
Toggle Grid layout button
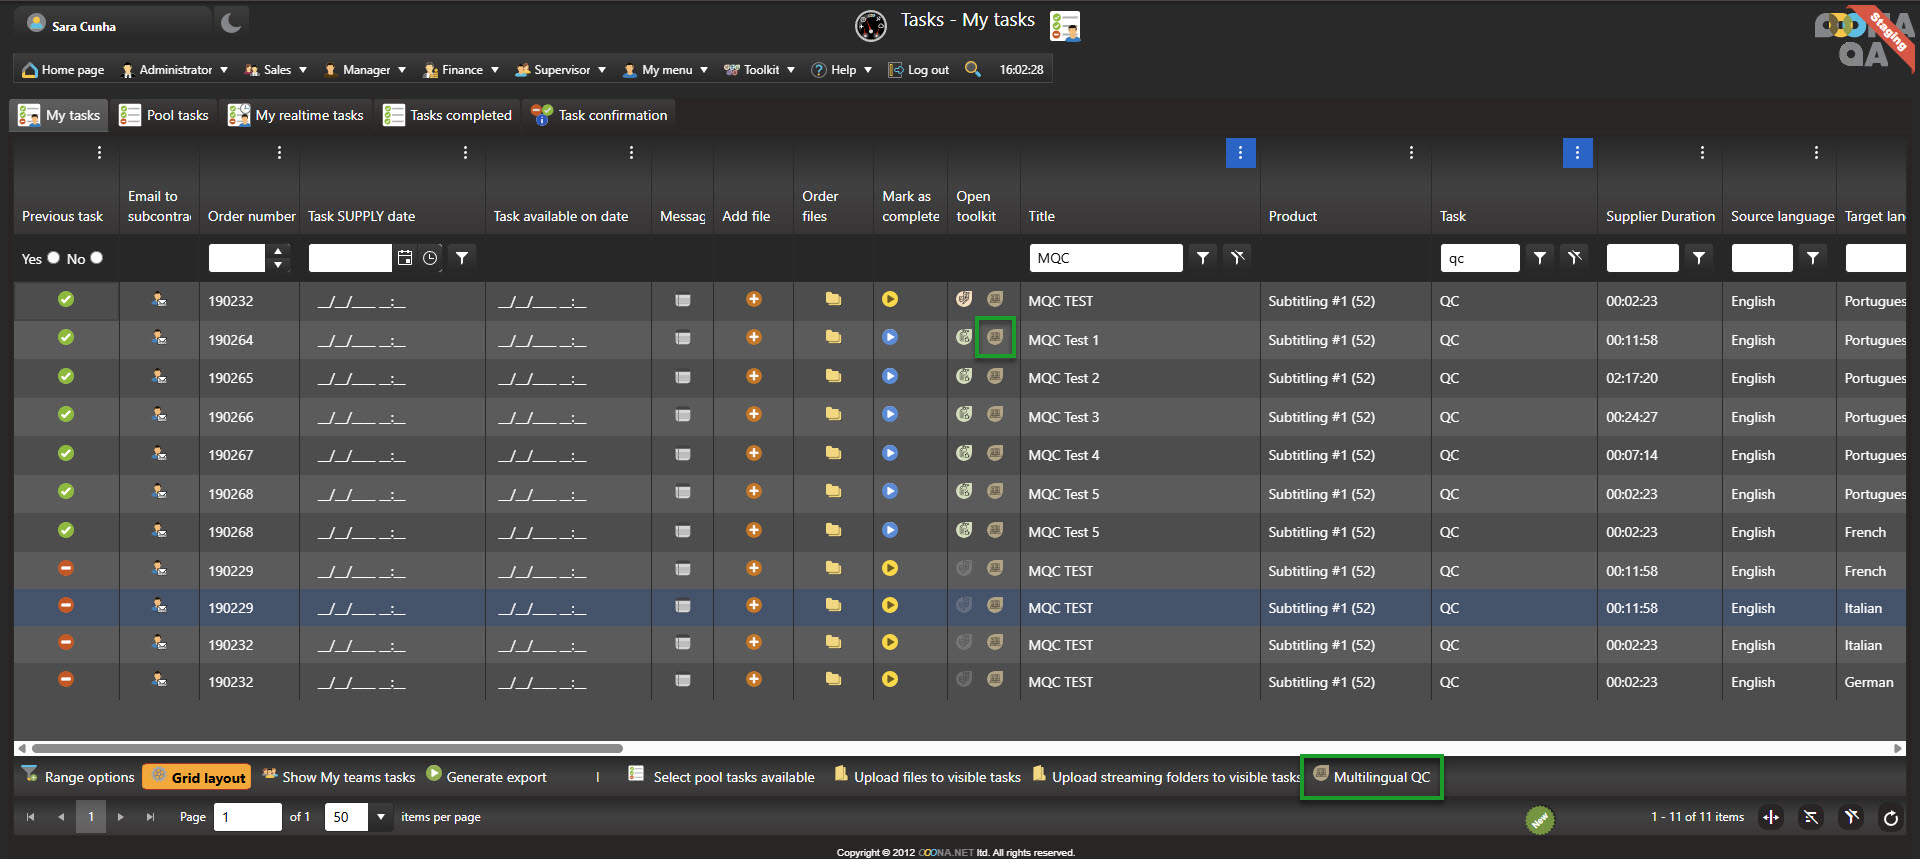click(x=197, y=777)
